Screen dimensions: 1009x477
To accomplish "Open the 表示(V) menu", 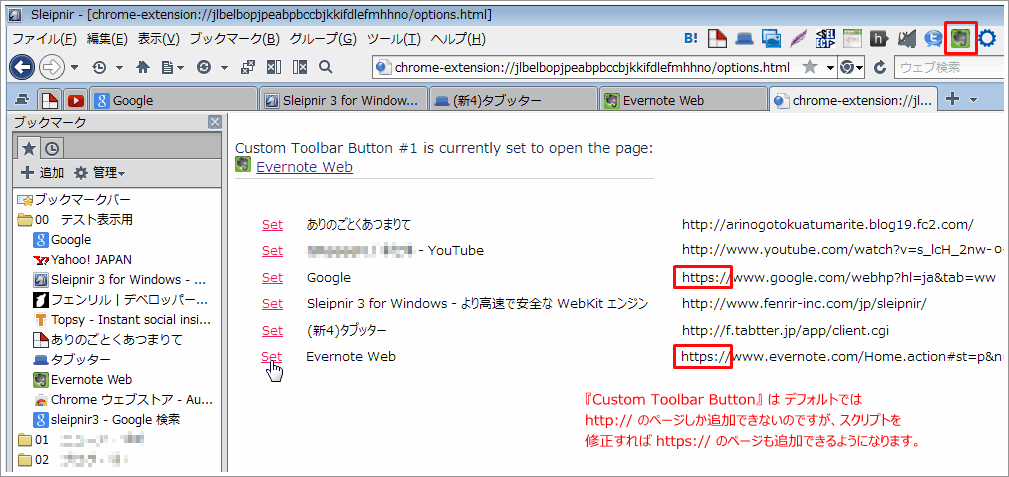I will [158, 39].
